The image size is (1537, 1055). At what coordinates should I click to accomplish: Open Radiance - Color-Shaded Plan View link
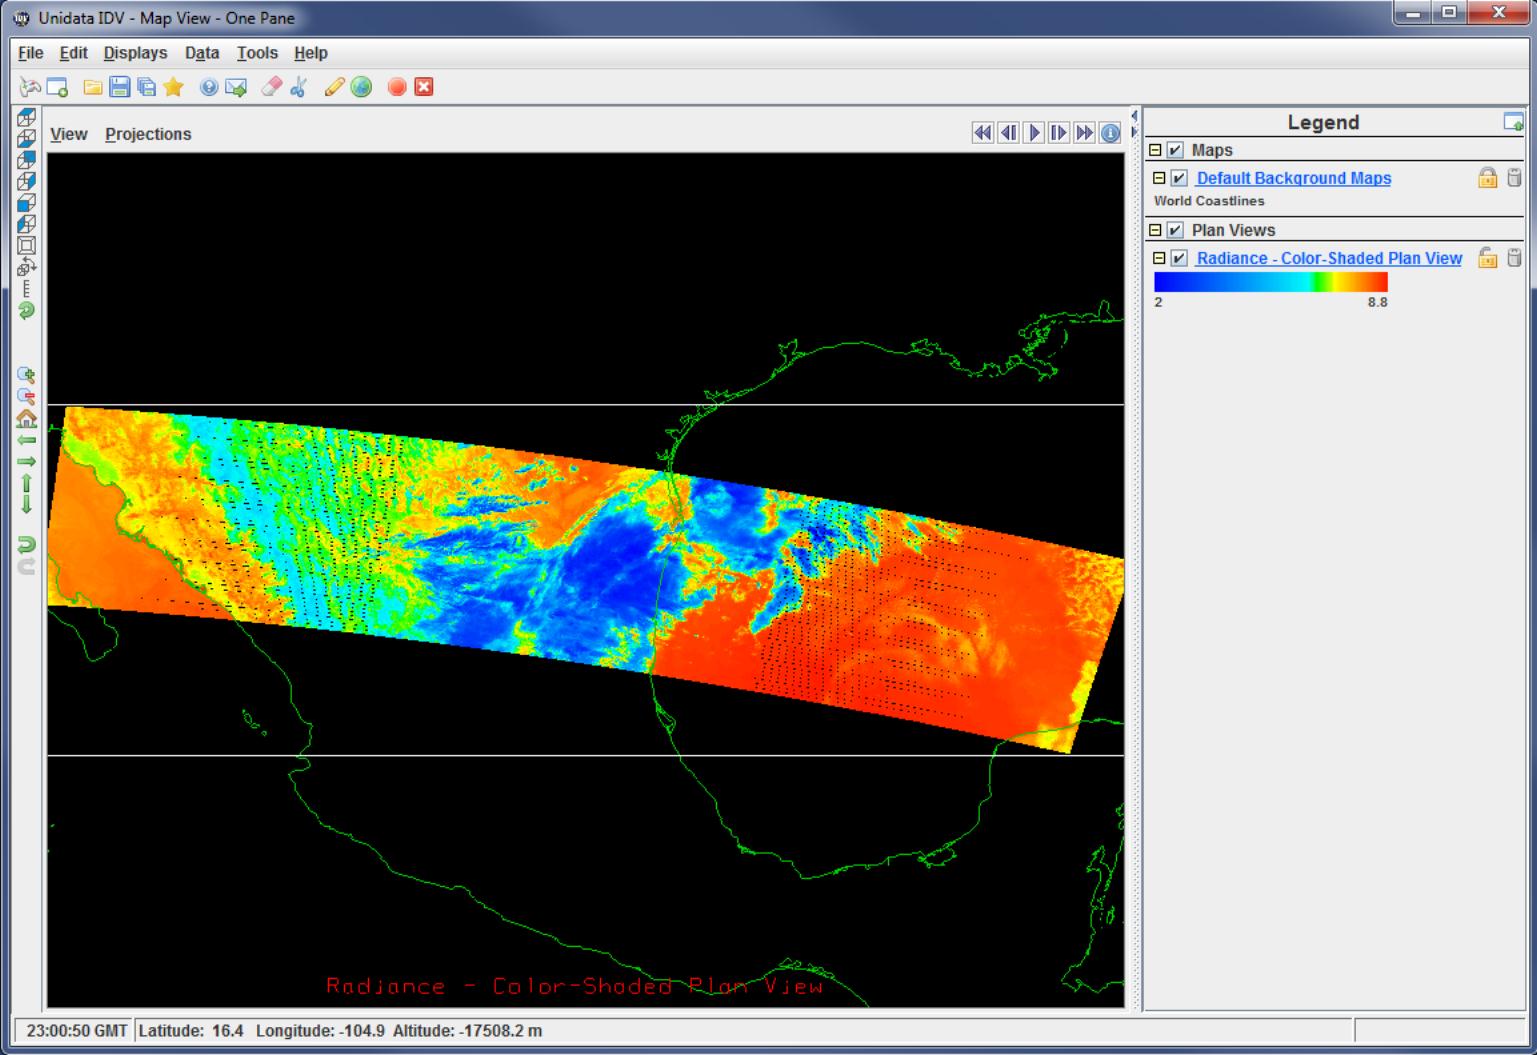click(x=1329, y=258)
